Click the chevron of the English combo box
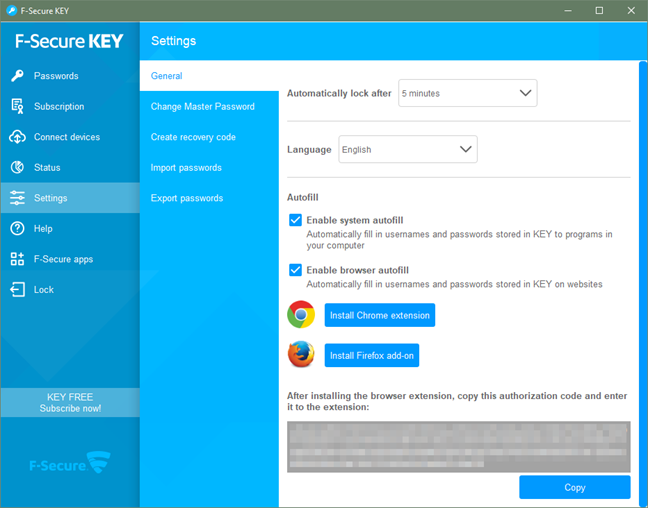 click(x=466, y=149)
